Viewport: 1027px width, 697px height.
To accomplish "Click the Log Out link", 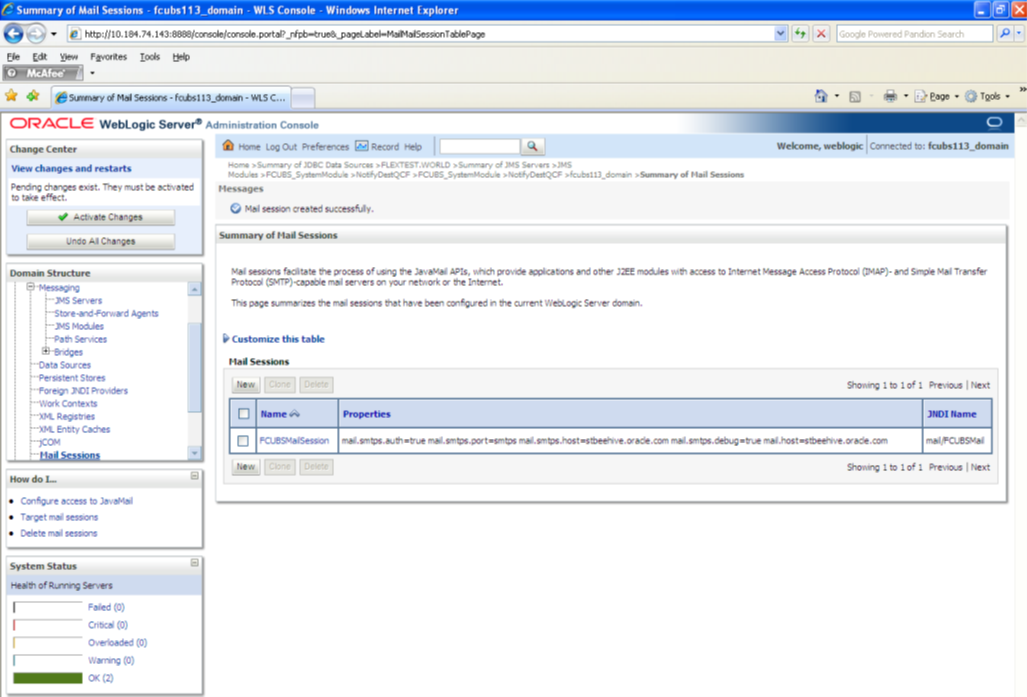I will tap(281, 147).
